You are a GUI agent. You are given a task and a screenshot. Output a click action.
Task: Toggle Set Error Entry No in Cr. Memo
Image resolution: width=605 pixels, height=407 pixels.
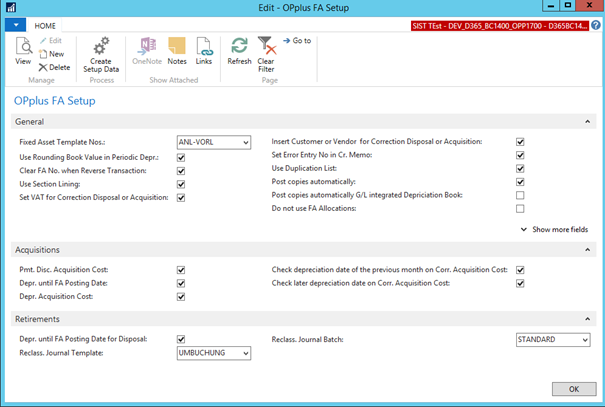pos(520,155)
